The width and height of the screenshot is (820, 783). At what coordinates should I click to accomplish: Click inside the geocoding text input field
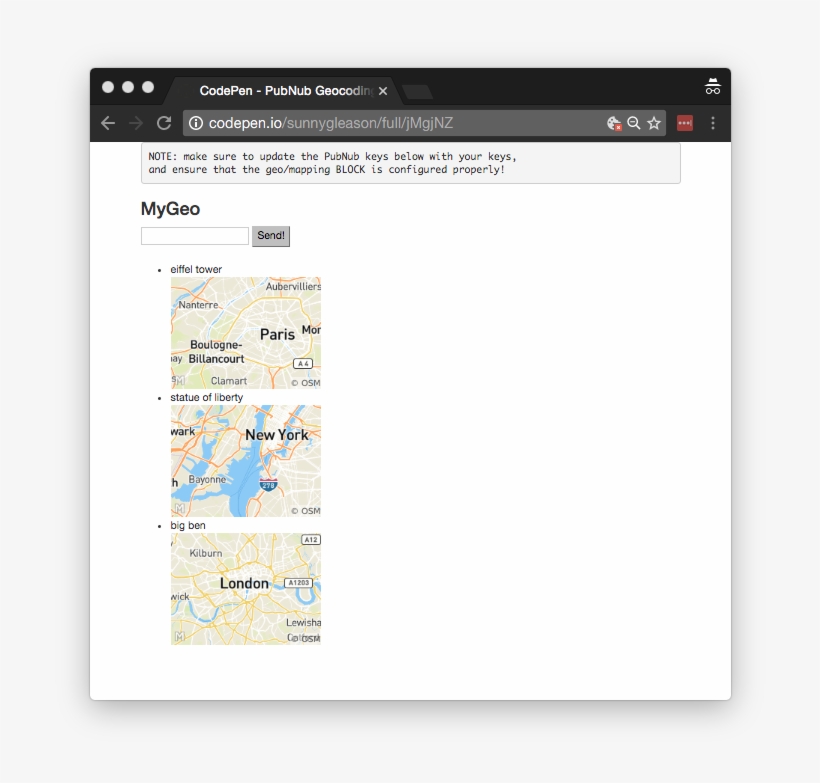[x=194, y=235]
